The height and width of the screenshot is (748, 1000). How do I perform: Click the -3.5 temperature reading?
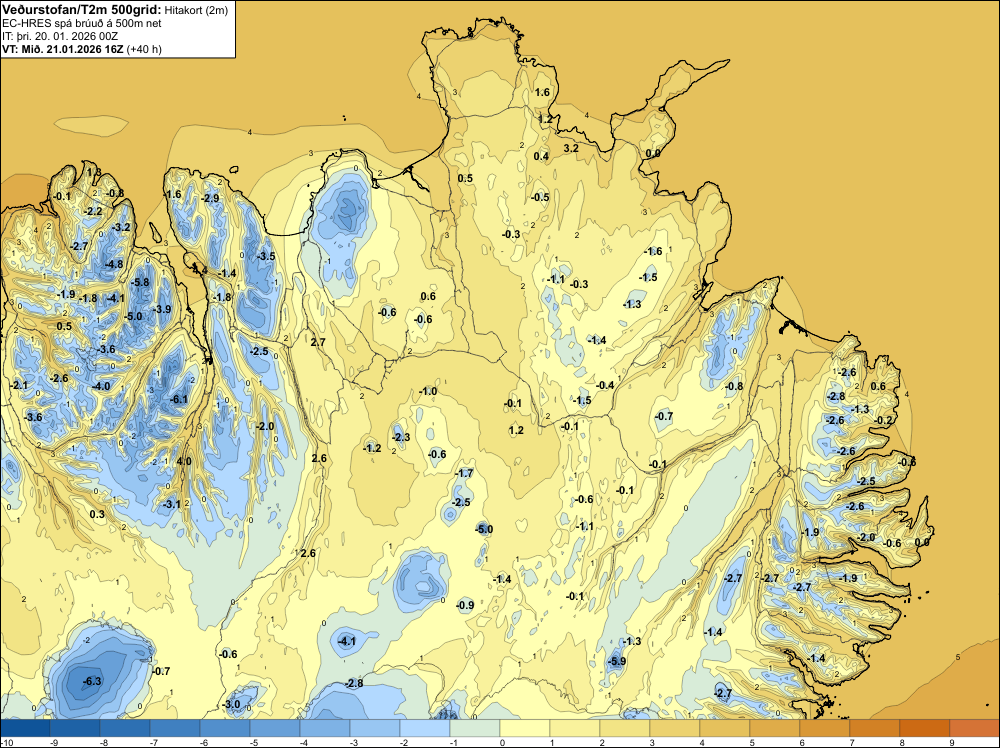[x=266, y=256]
